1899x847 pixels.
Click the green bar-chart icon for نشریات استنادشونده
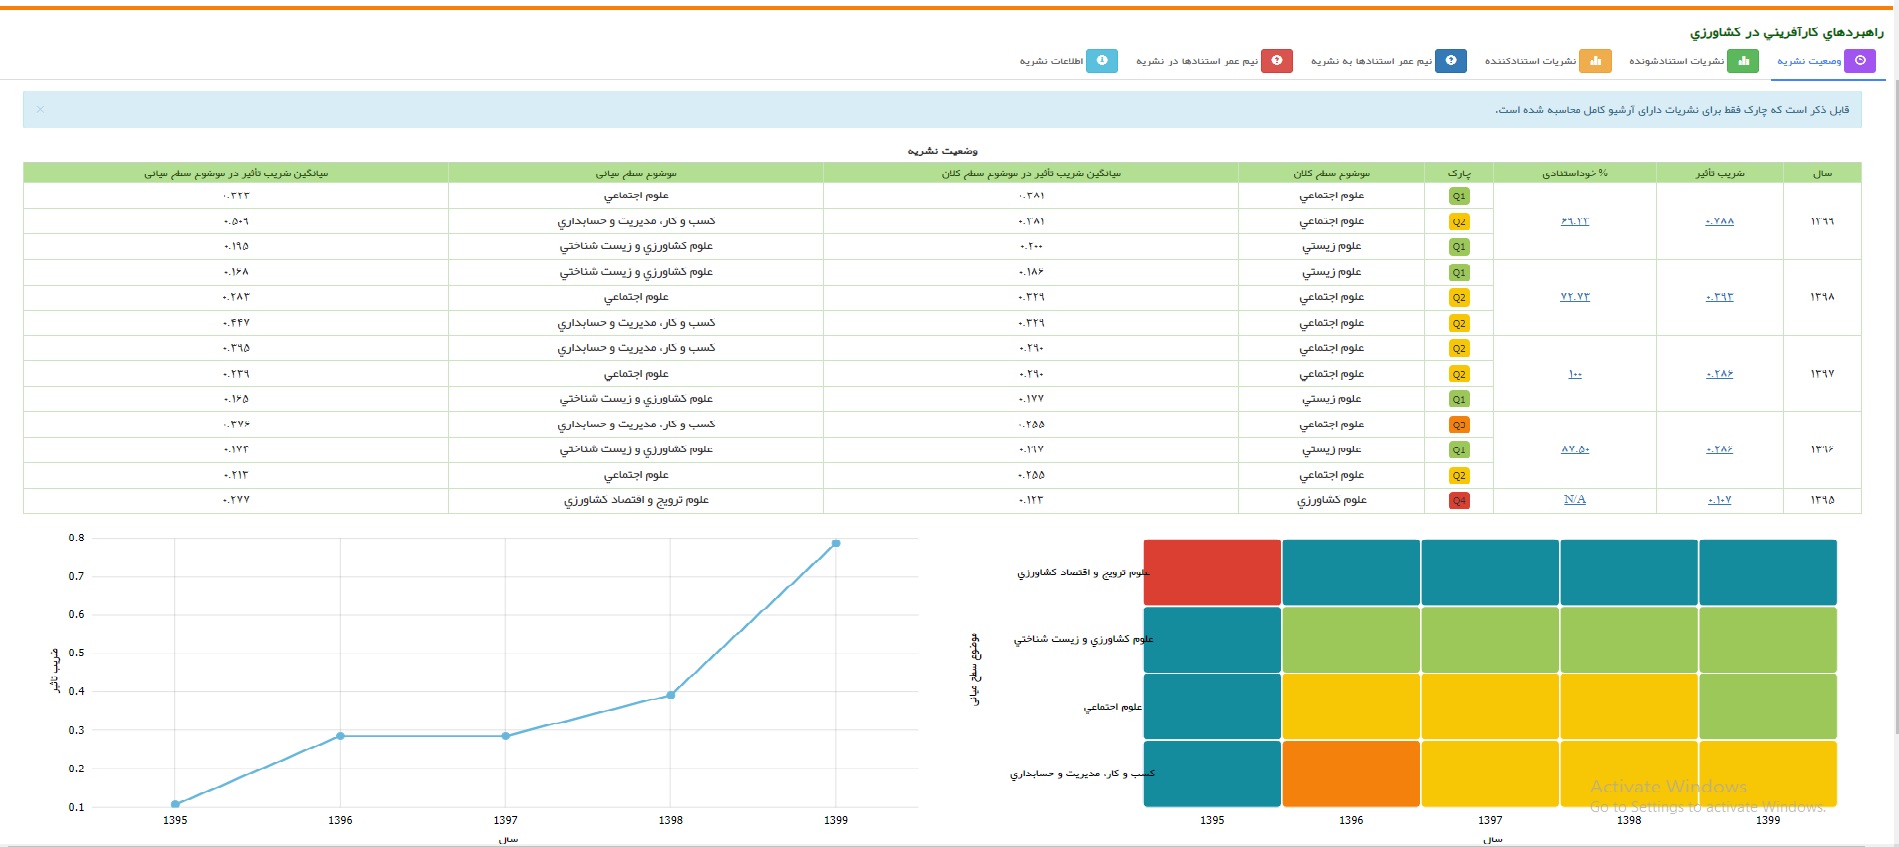pos(1743,61)
